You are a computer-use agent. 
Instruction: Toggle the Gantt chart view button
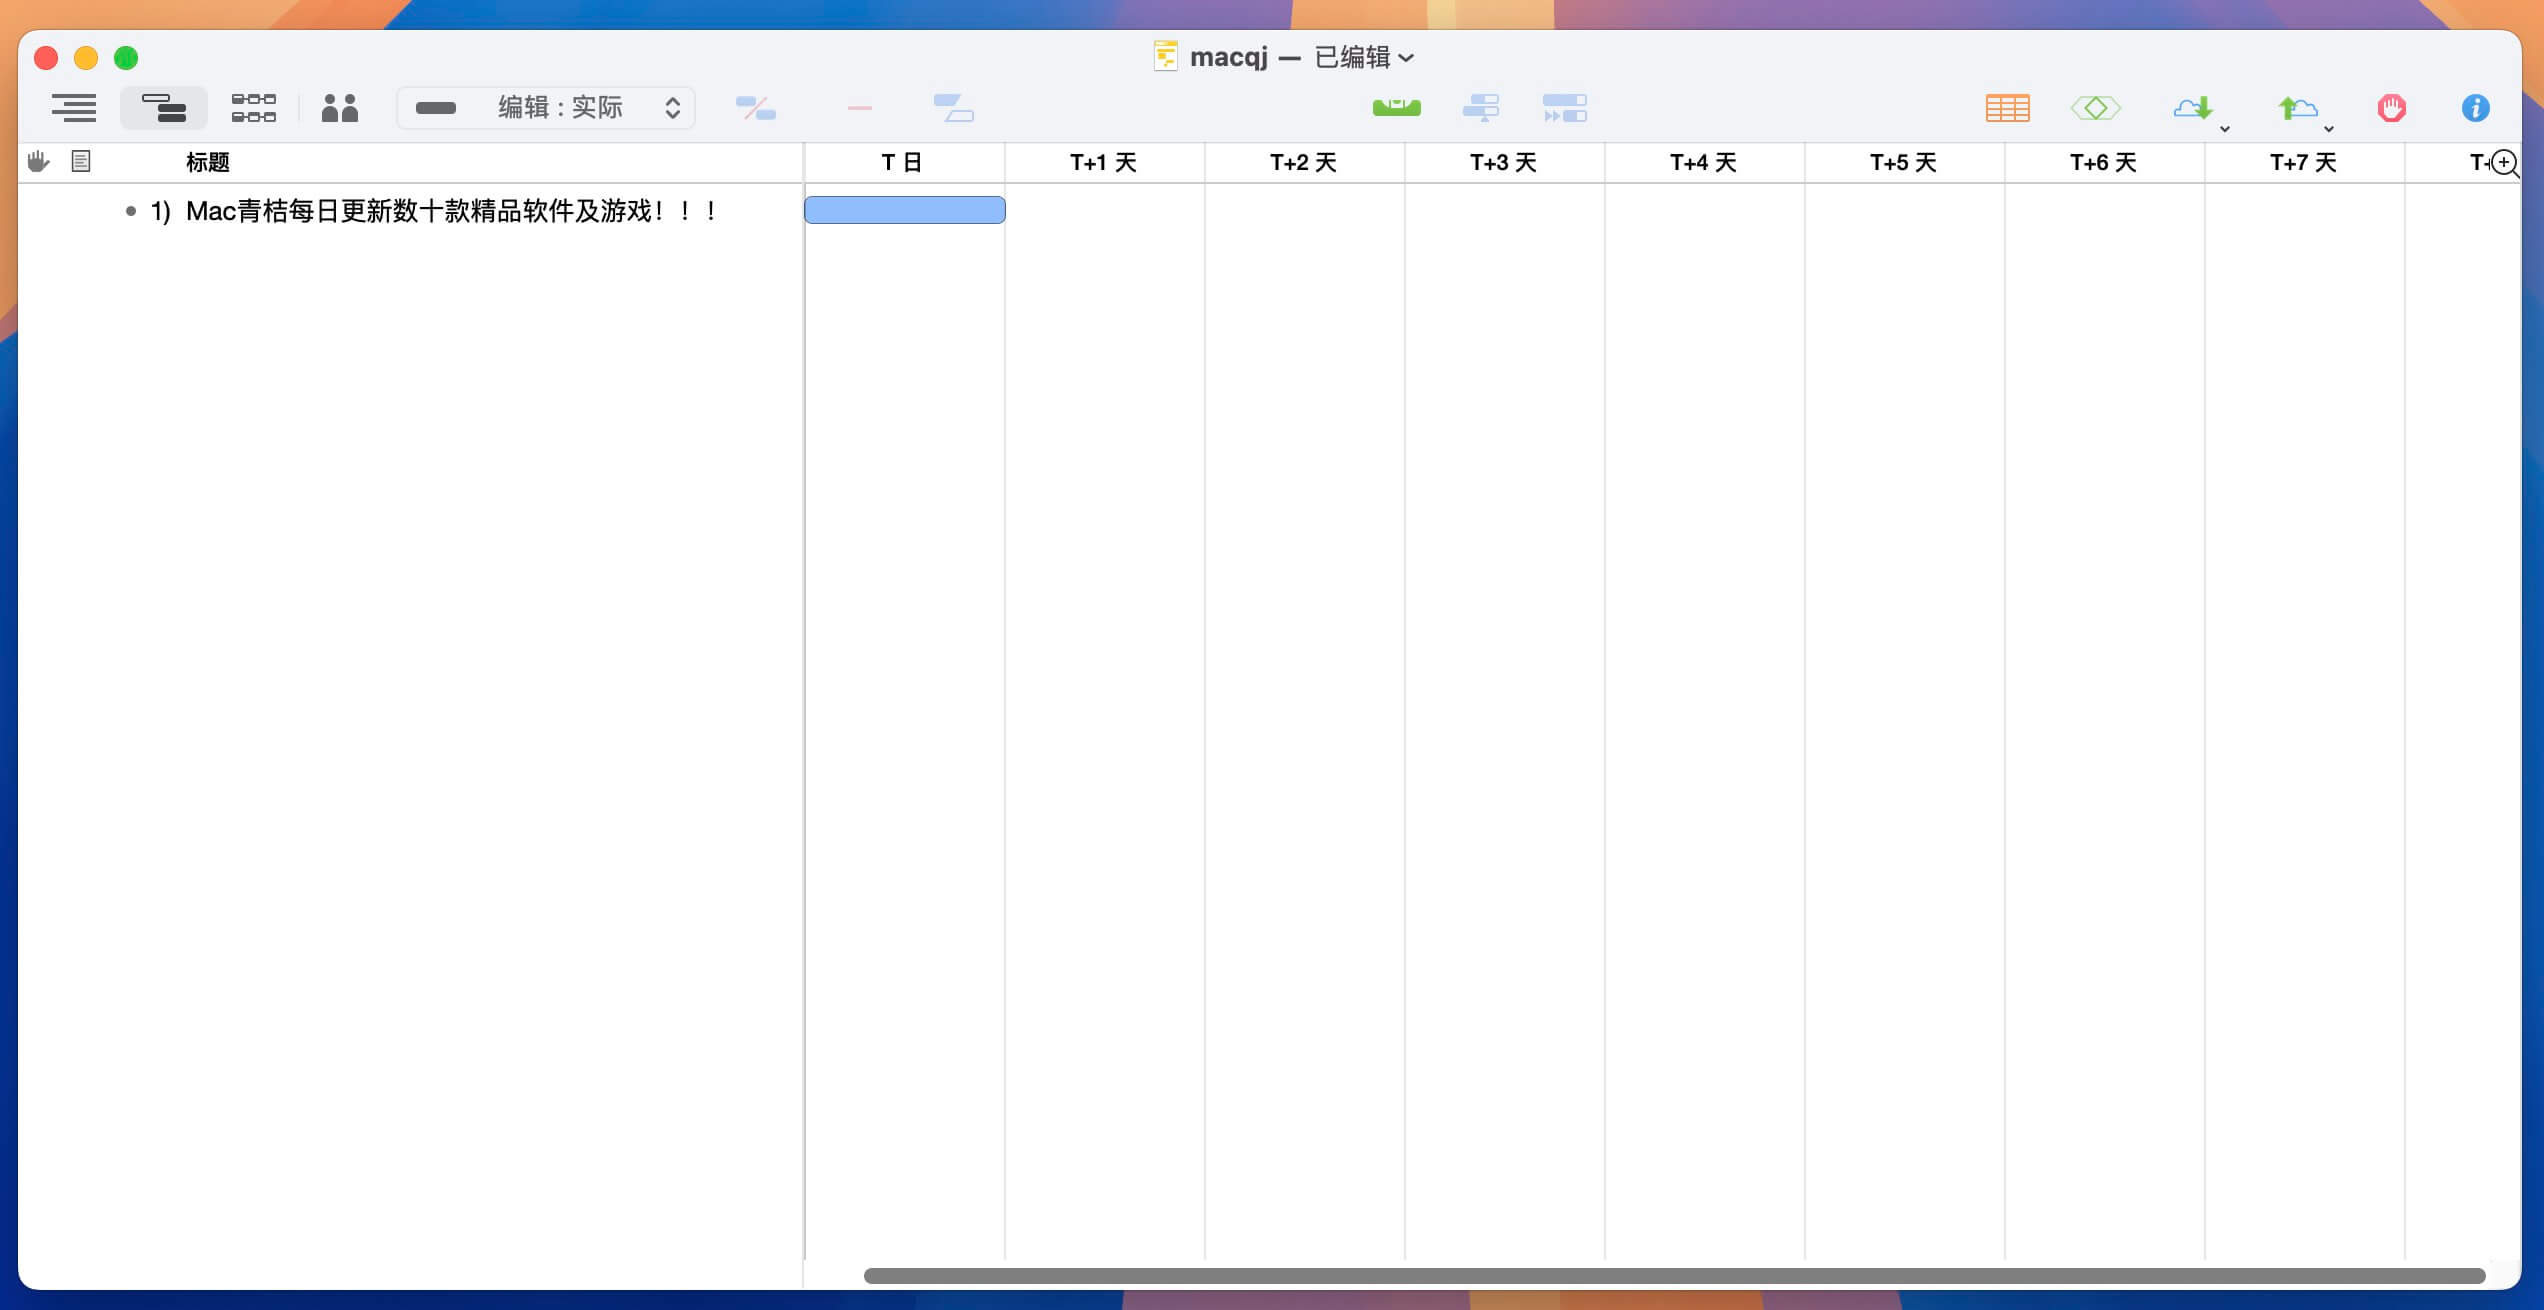click(x=164, y=107)
